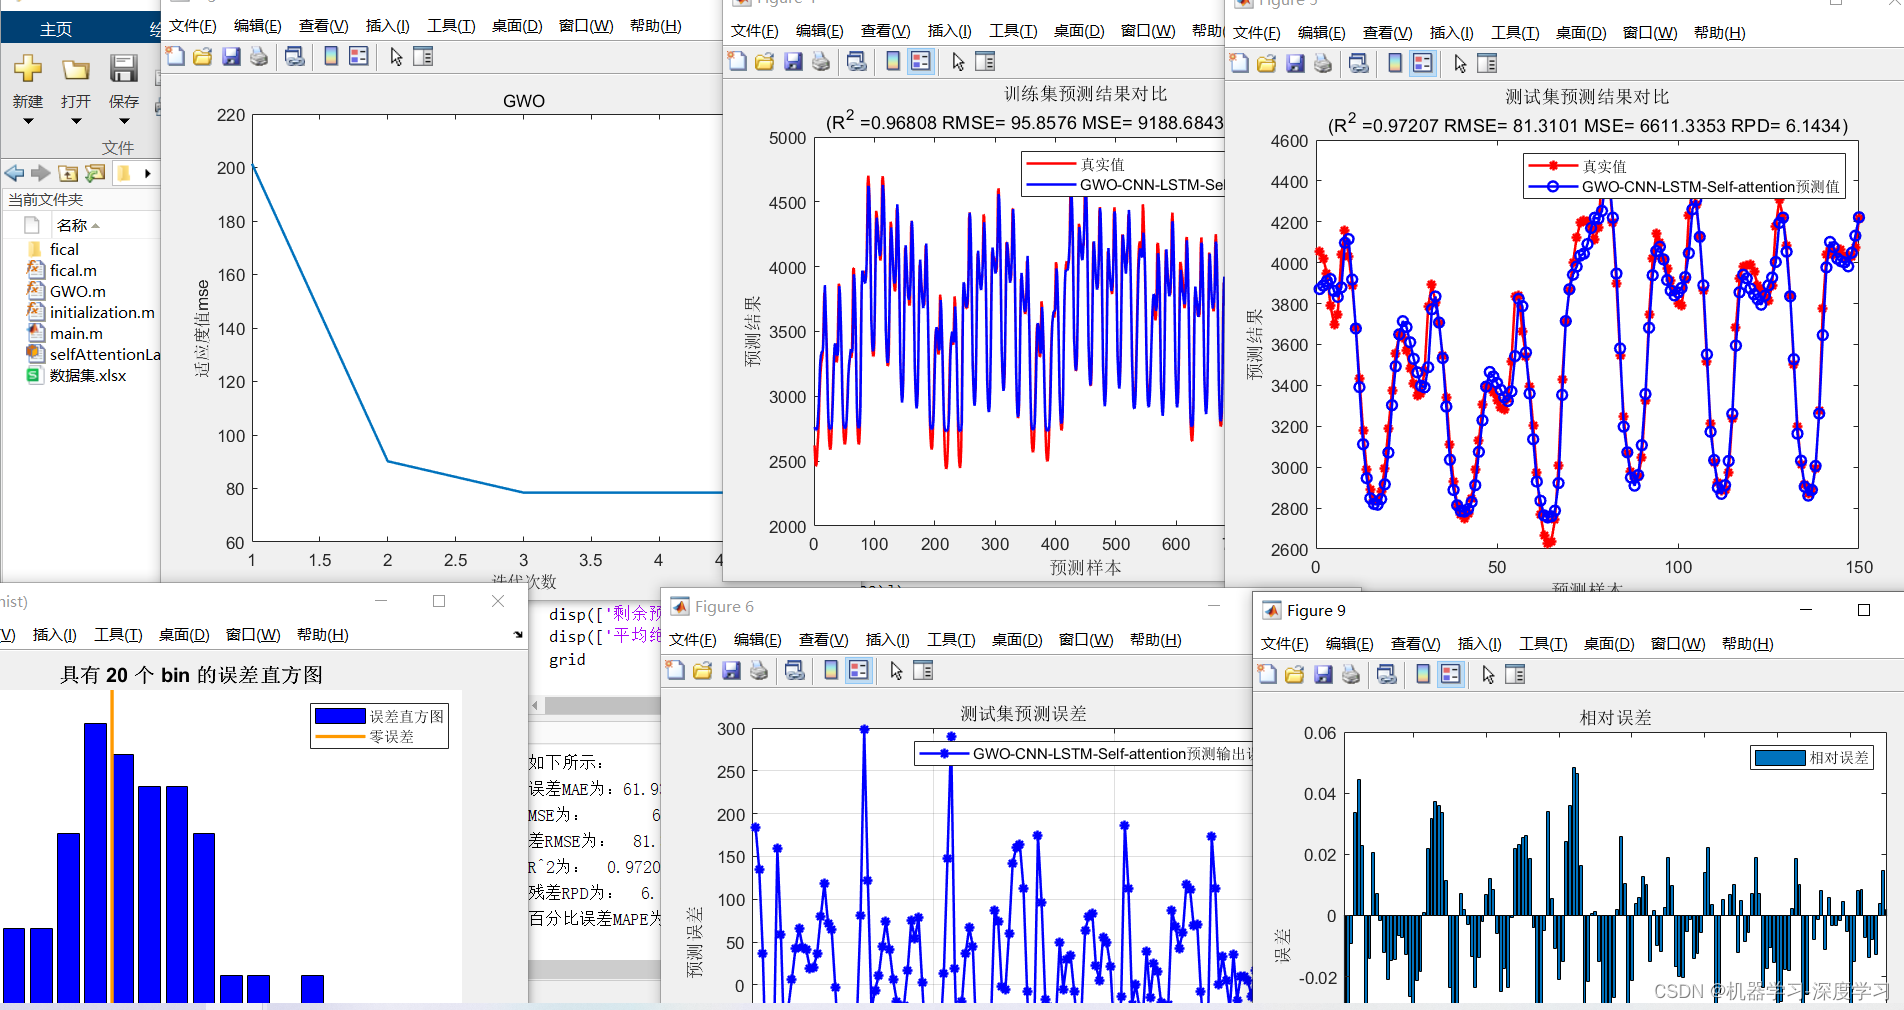Select main.m in the current folder
The width and height of the screenshot is (1904, 1010).
(x=76, y=333)
